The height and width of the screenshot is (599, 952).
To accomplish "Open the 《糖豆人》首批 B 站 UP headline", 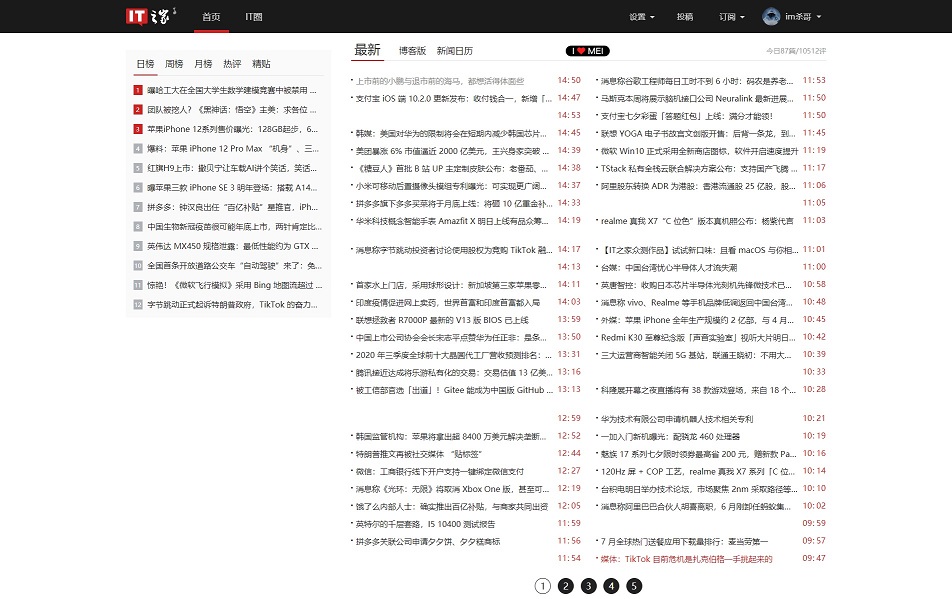I will [452, 169].
